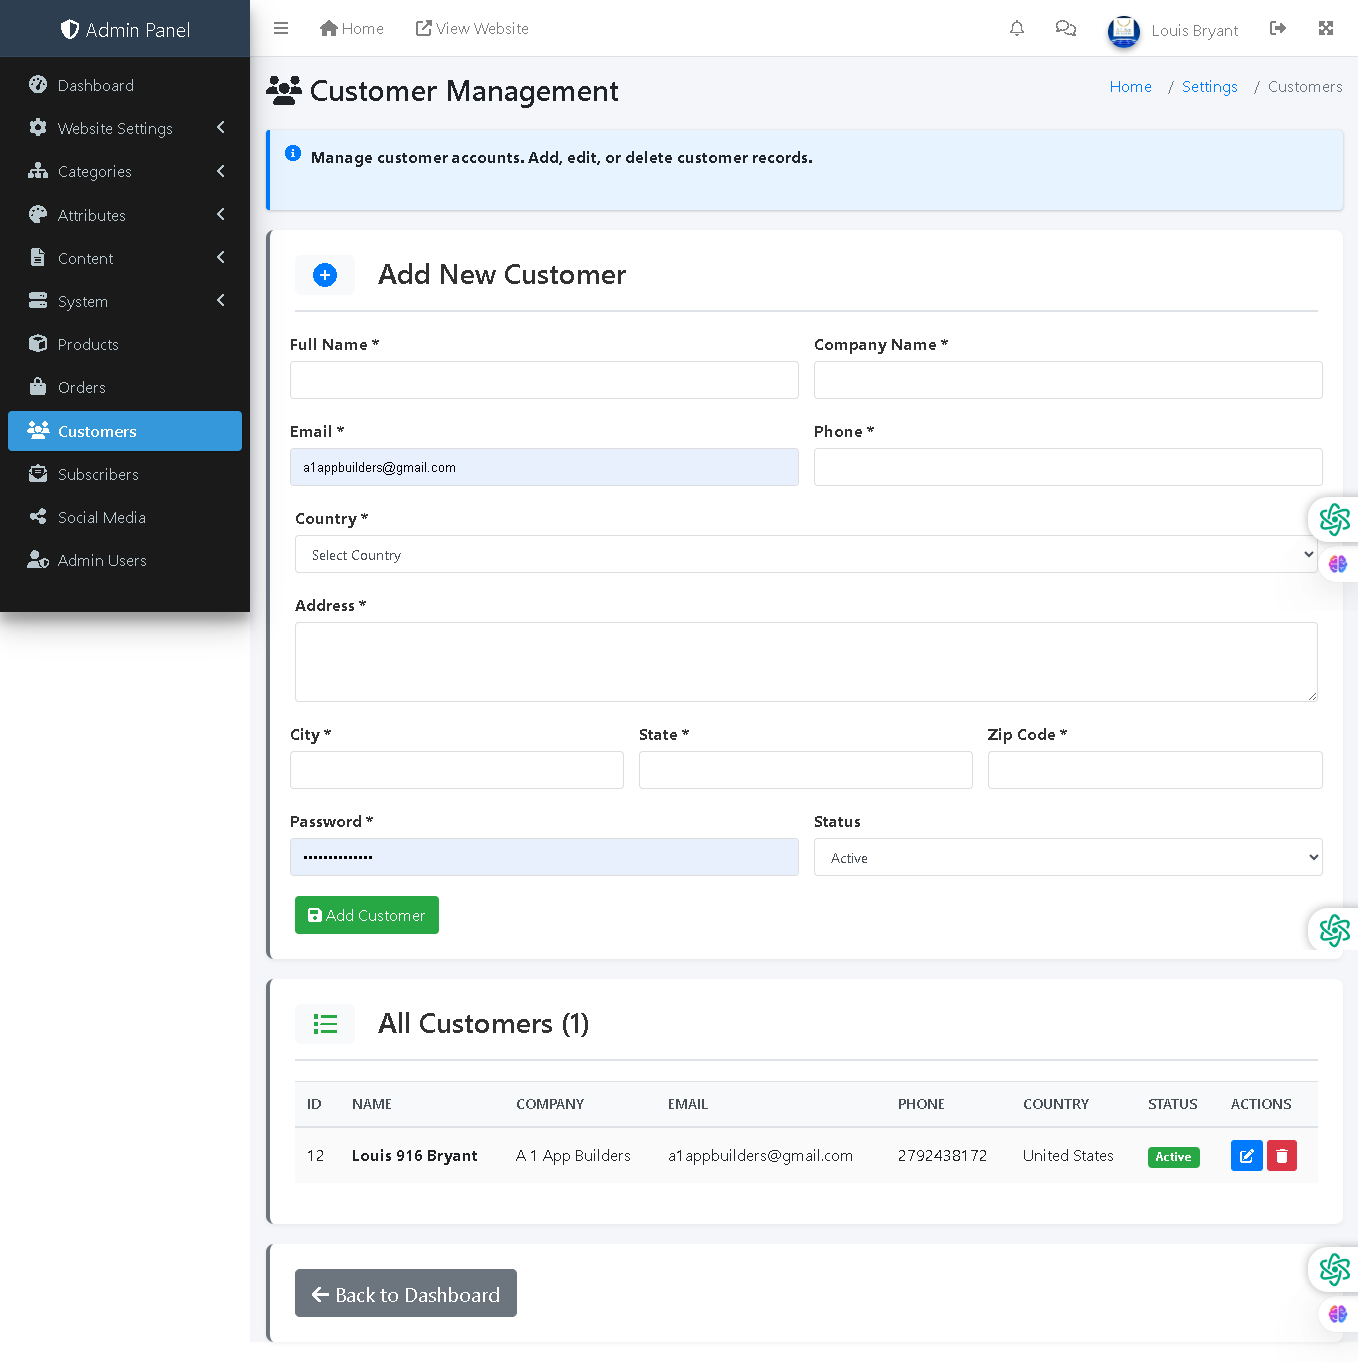Go to Products in the sidebar
This screenshot has width=1358, height=1362.
click(x=88, y=344)
